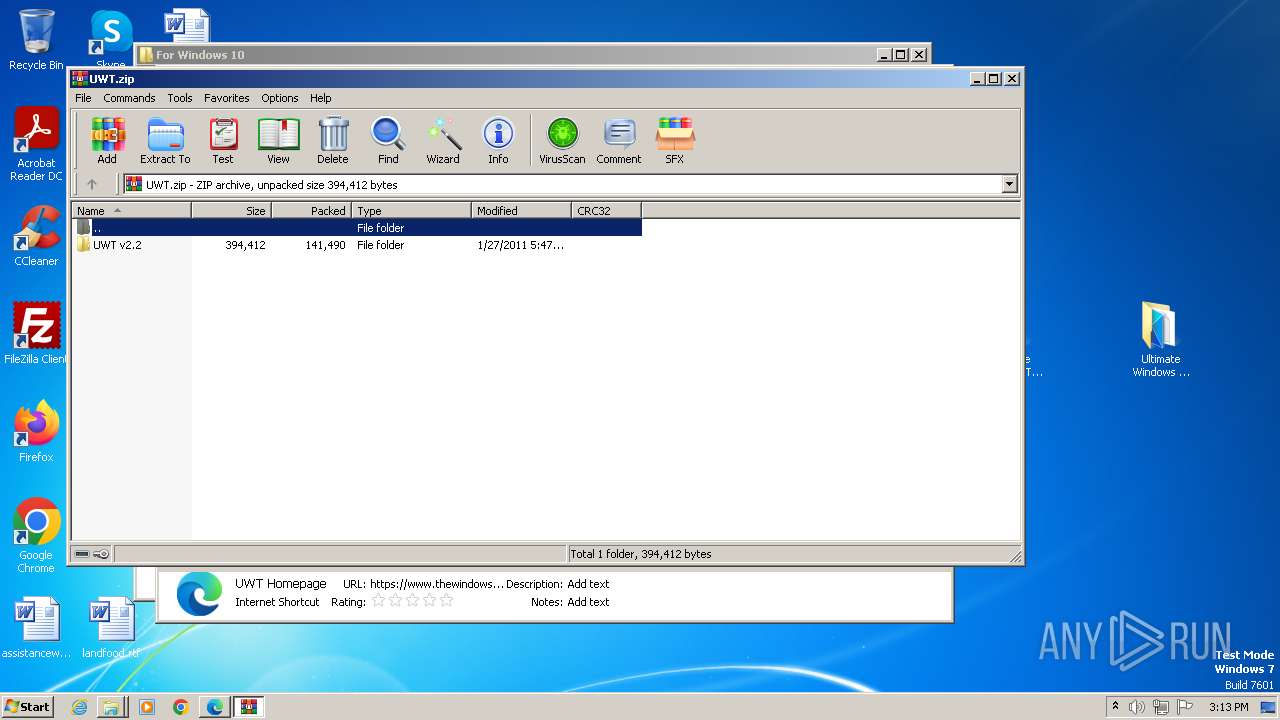Image resolution: width=1280 pixels, height=720 pixels.
Task: Click the volume speaker tray icon
Action: (x=1137, y=707)
